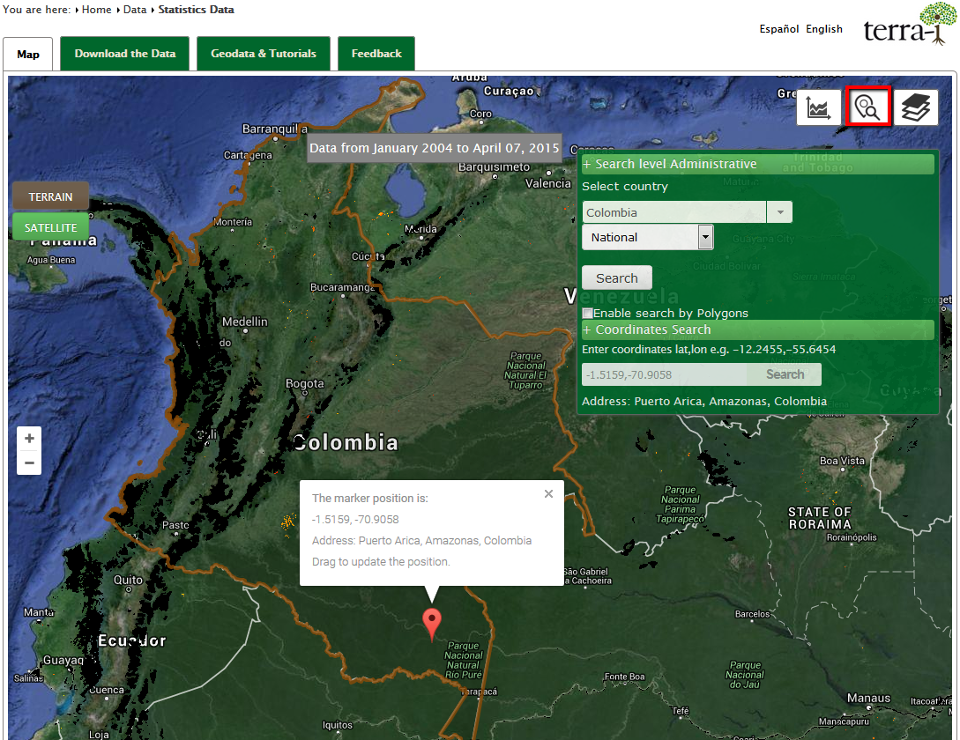Viewport: 960px width, 740px height.
Task: Close the marker position popup
Action: pyautogui.click(x=549, y=494)
